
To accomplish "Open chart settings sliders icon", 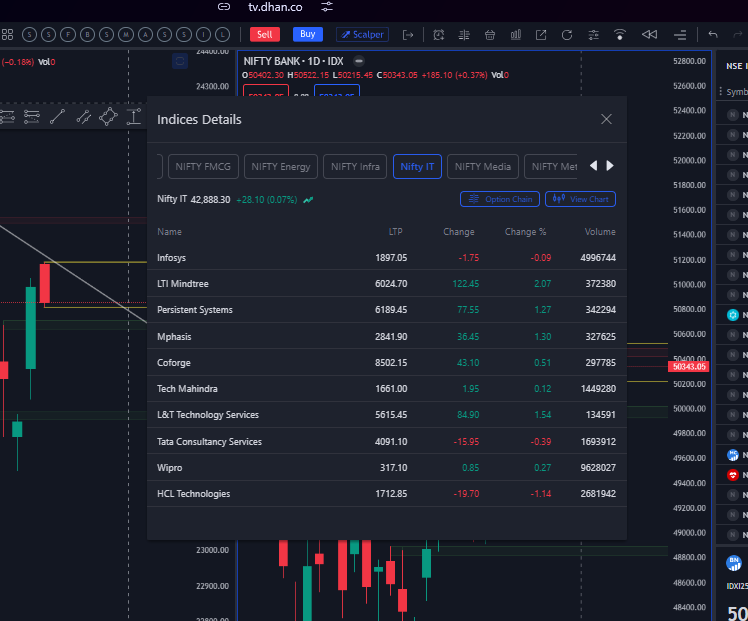I will (593, 35).
